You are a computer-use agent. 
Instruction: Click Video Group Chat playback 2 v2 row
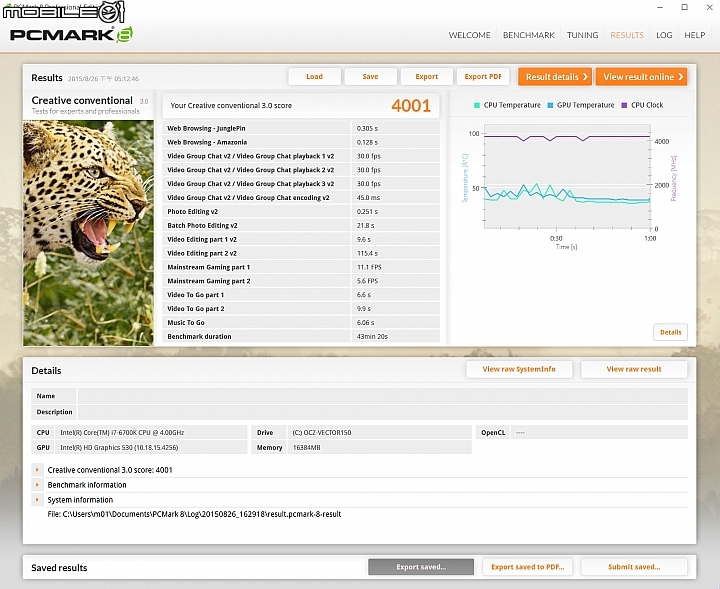(x=301, y=169)
